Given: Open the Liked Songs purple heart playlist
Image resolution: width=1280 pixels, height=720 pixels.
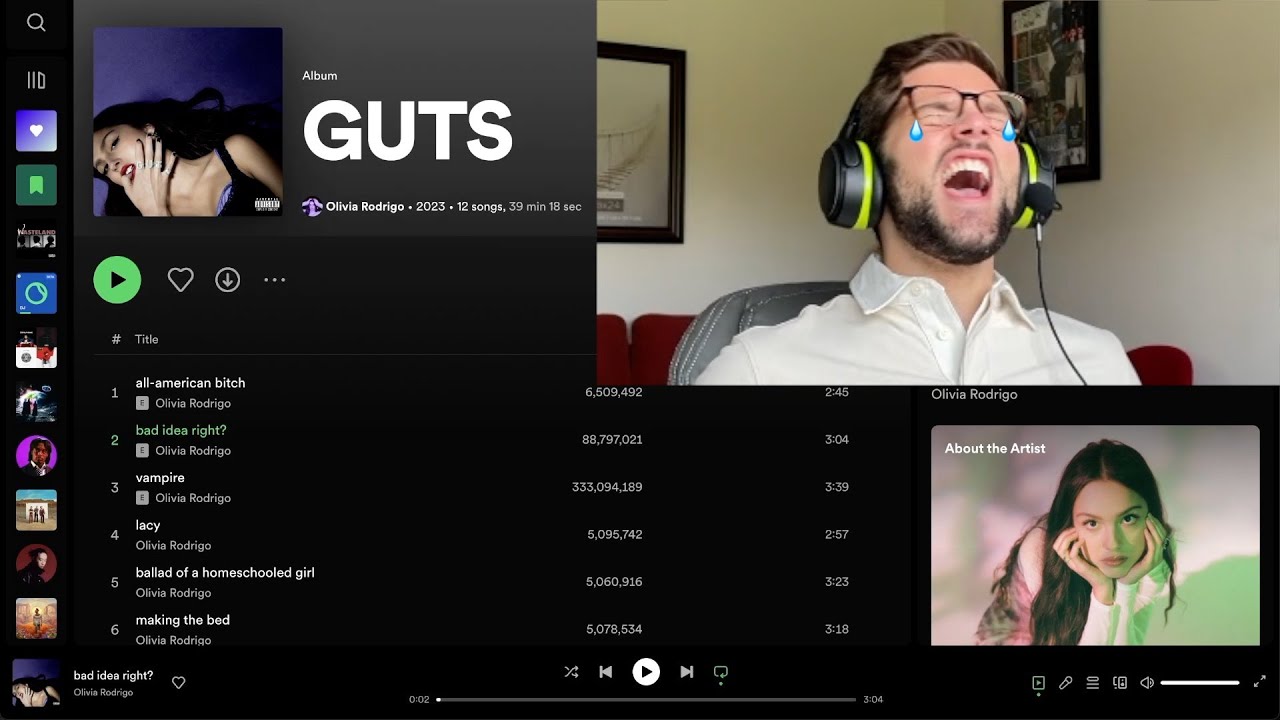Looking at the screenshot, I should pos(36,131).
